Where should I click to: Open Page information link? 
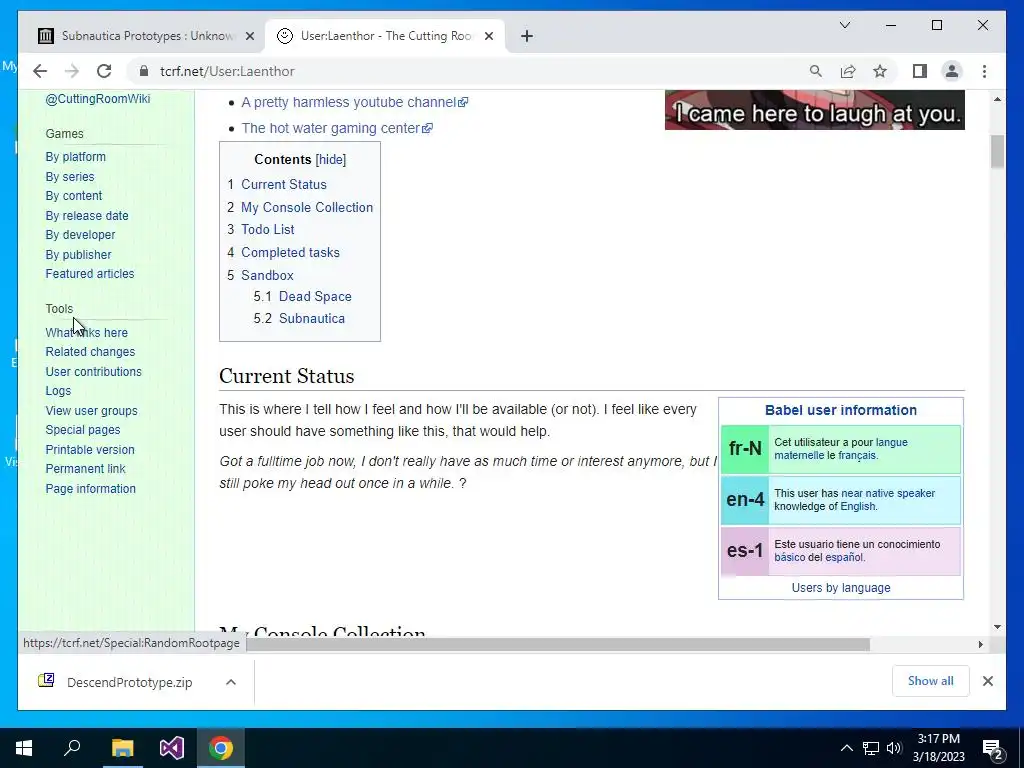91,488
